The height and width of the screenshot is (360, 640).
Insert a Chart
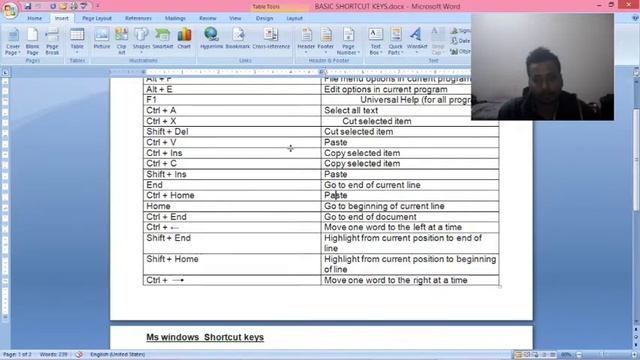[184, 39]
